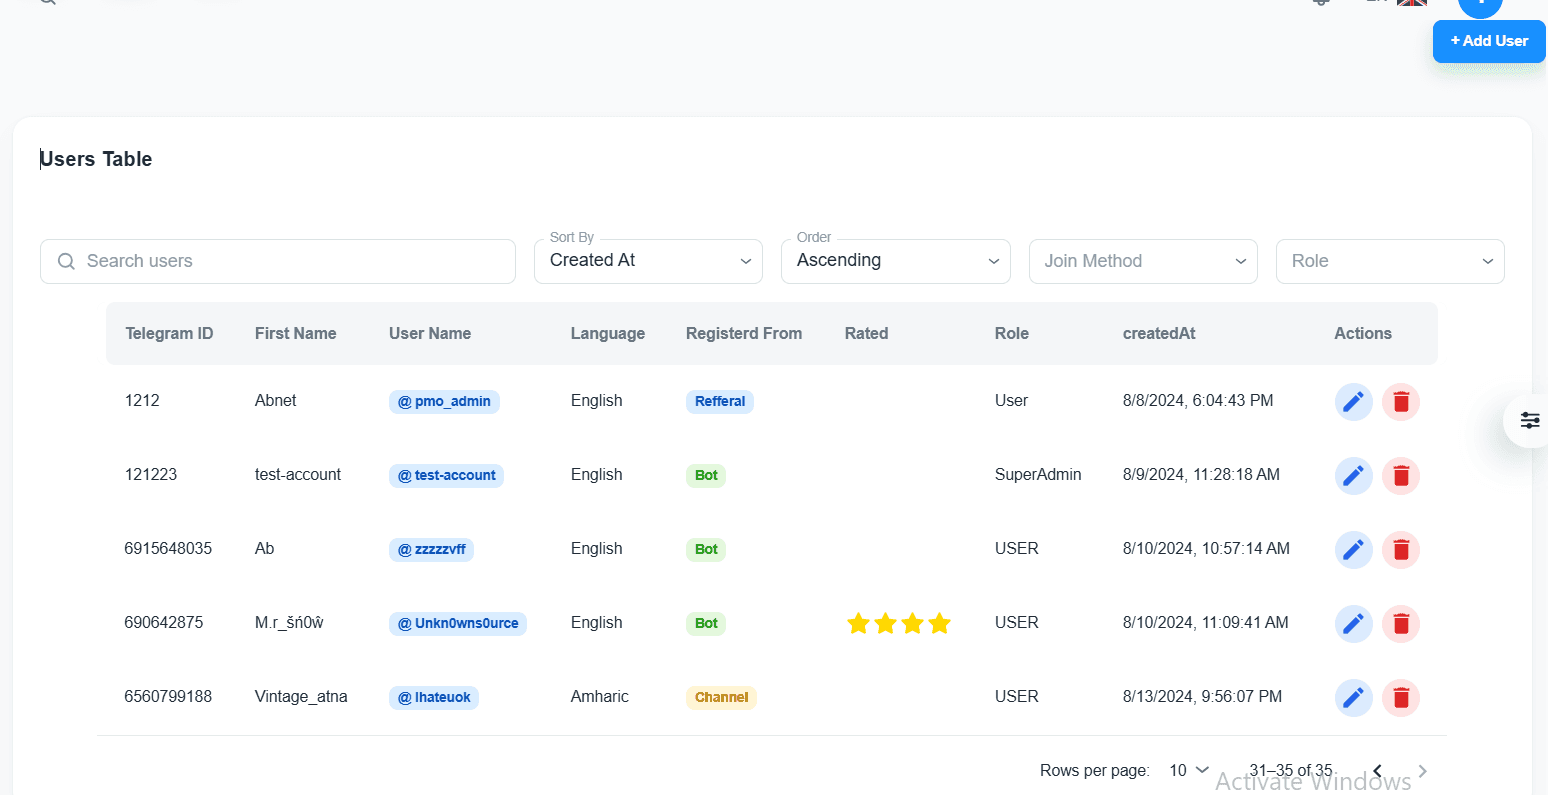The width and height of the screenshot is (1548, 795).
Task: Open the @zzzzzvff username tag
Action: pos(431,550)
